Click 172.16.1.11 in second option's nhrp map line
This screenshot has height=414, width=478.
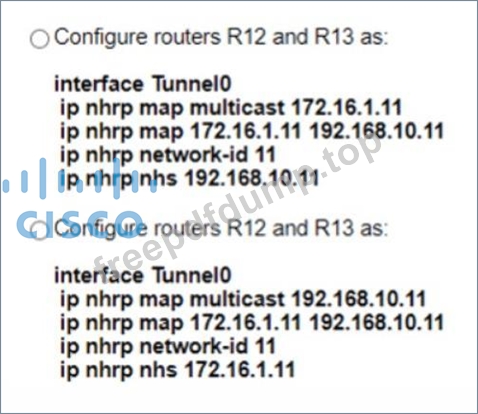tap(246, 323)
